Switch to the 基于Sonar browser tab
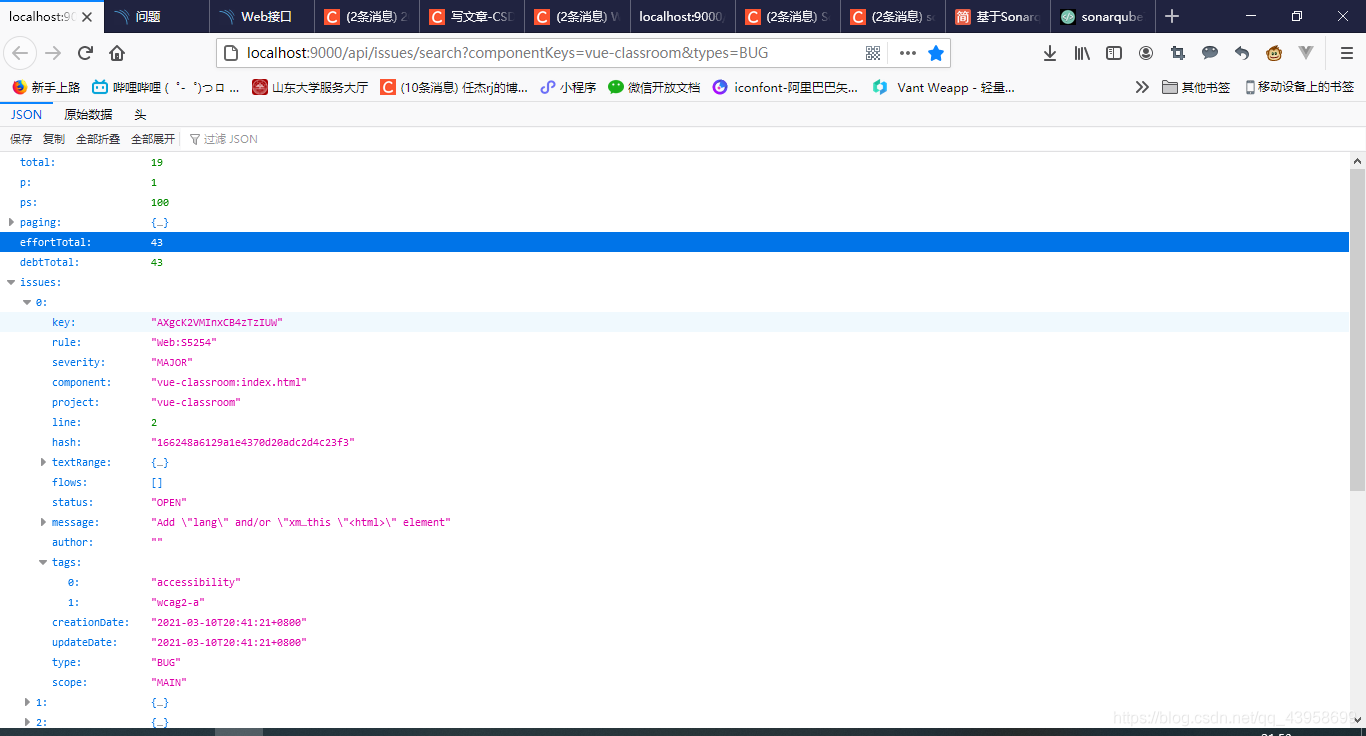The height and width of the screenshot is (736, 1366). [997, 16]
